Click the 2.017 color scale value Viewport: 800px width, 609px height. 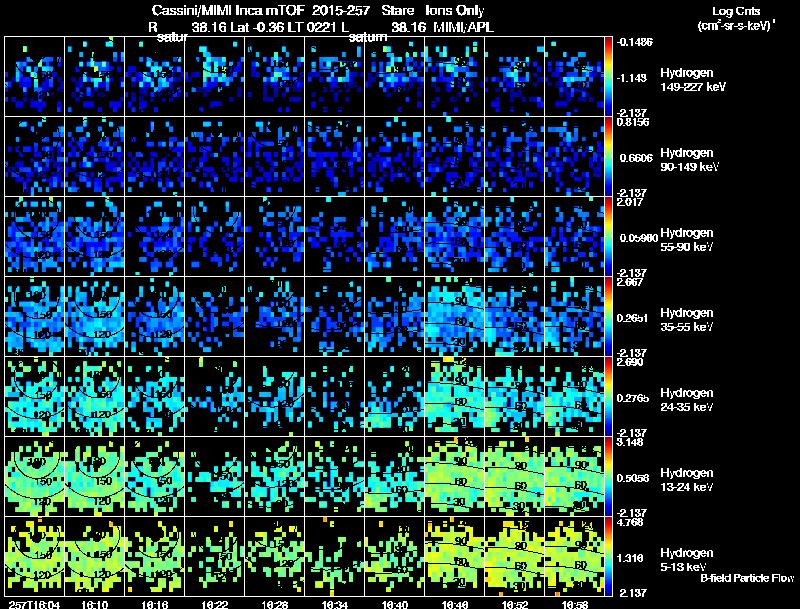coord(630,202)
